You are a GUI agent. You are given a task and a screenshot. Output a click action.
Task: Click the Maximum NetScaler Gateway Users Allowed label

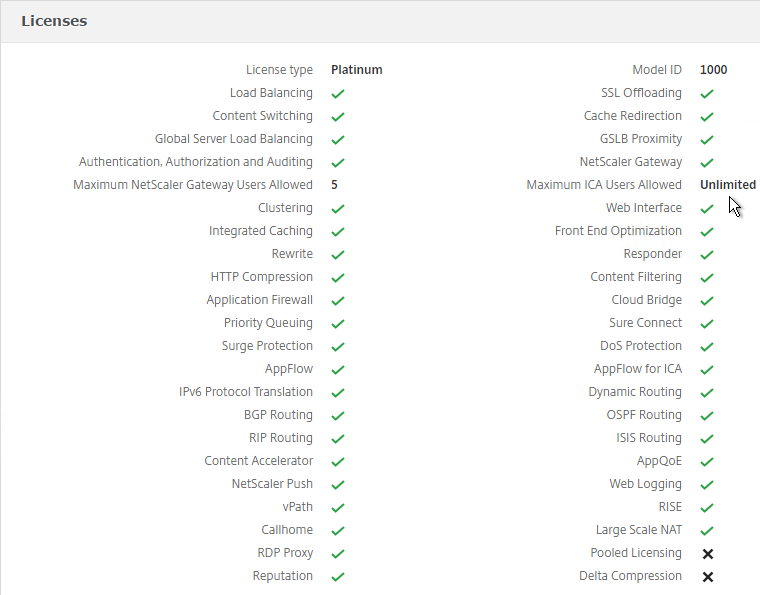point(193,185)
